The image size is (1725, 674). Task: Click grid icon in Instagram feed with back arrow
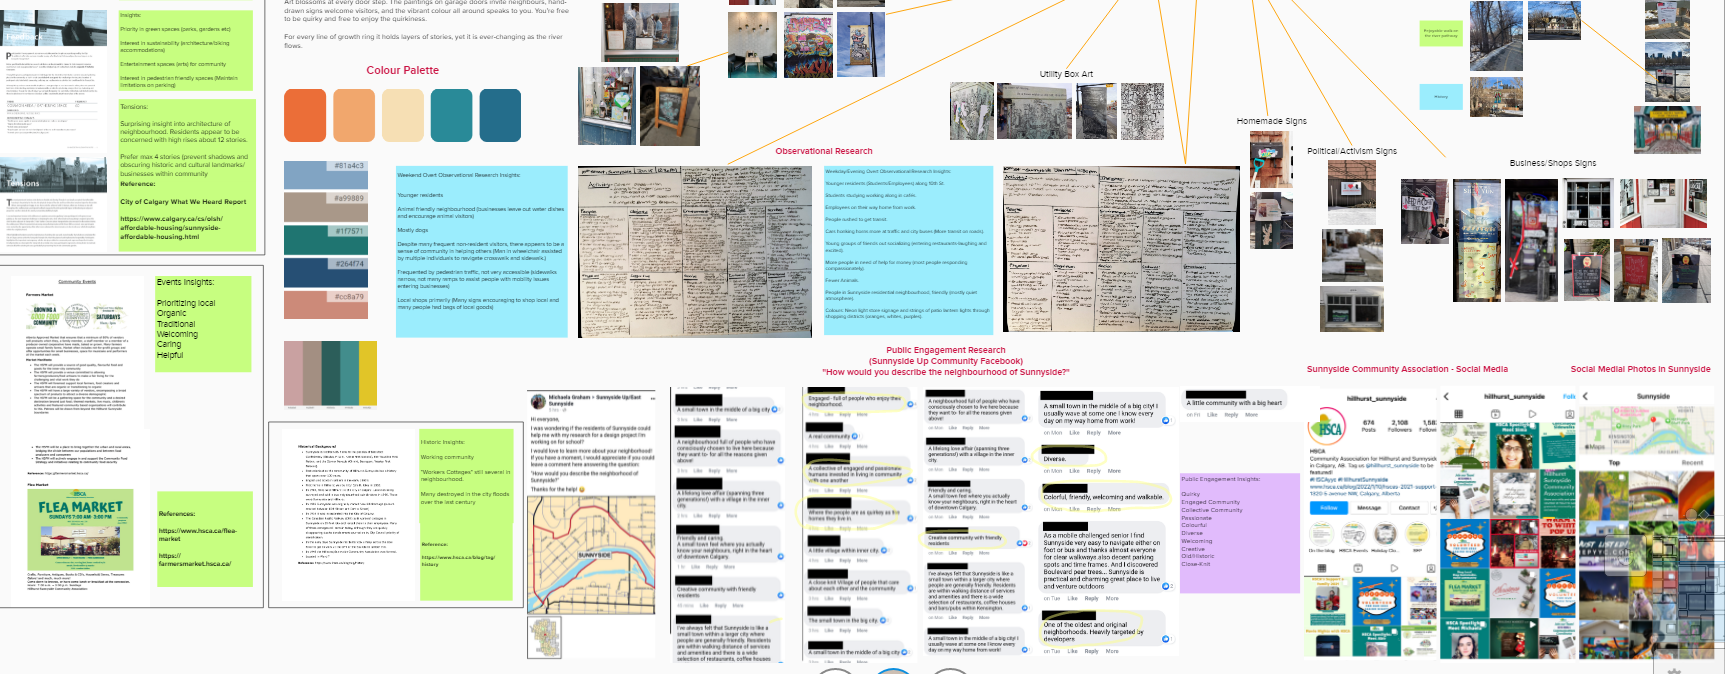[1458, 413]
